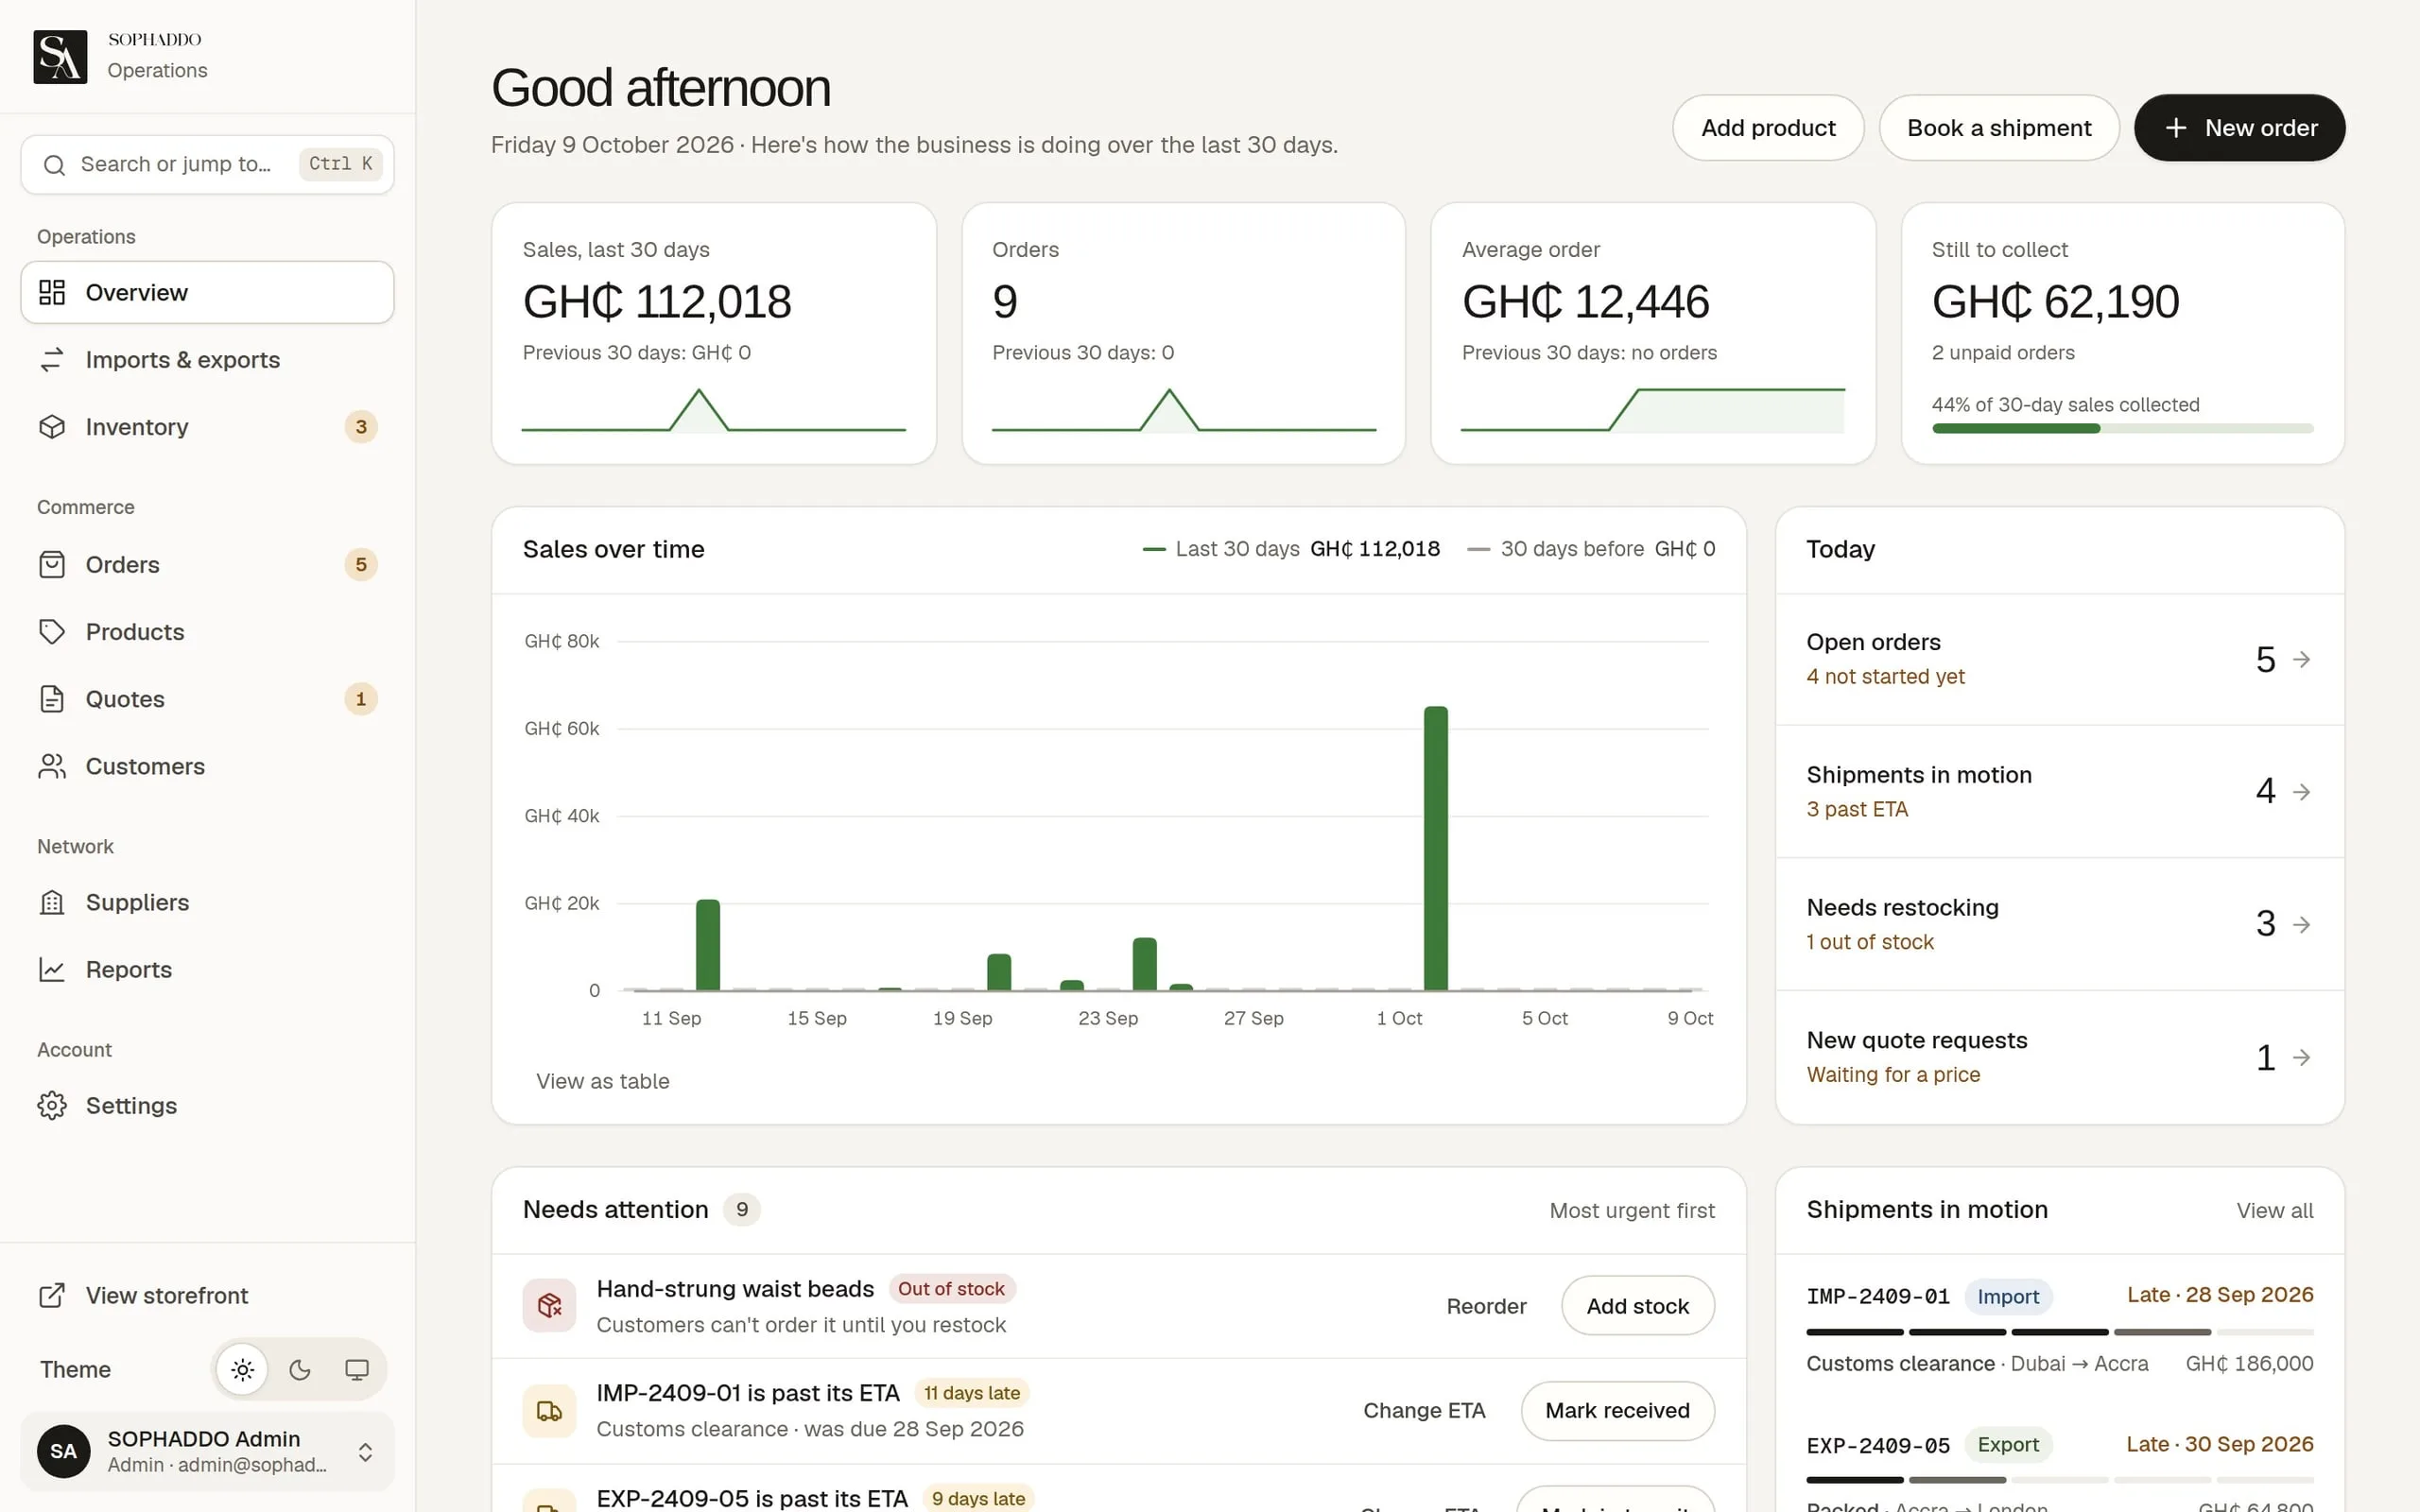Screen dimensions: 2420x1512
Task: Open the Most urgent first sort option
Action: [x=1632, y=1210]
